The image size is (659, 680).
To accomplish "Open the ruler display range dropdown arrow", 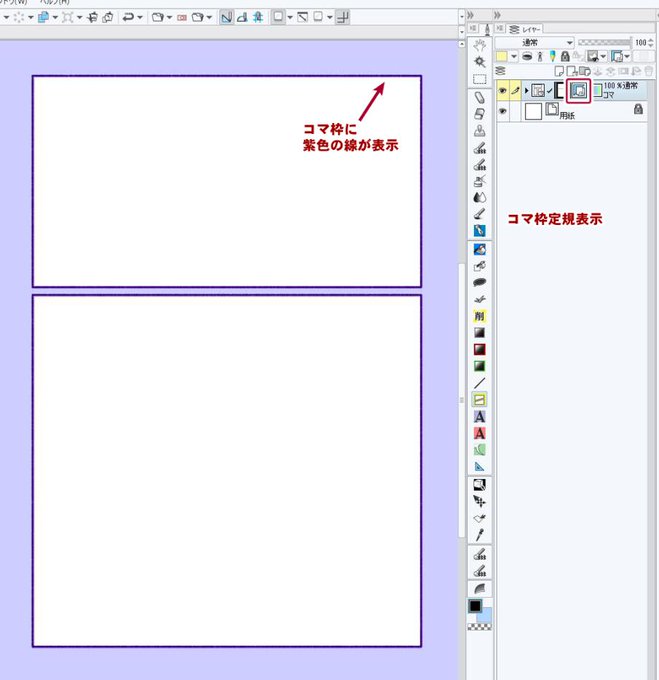I will pos(627,56).
